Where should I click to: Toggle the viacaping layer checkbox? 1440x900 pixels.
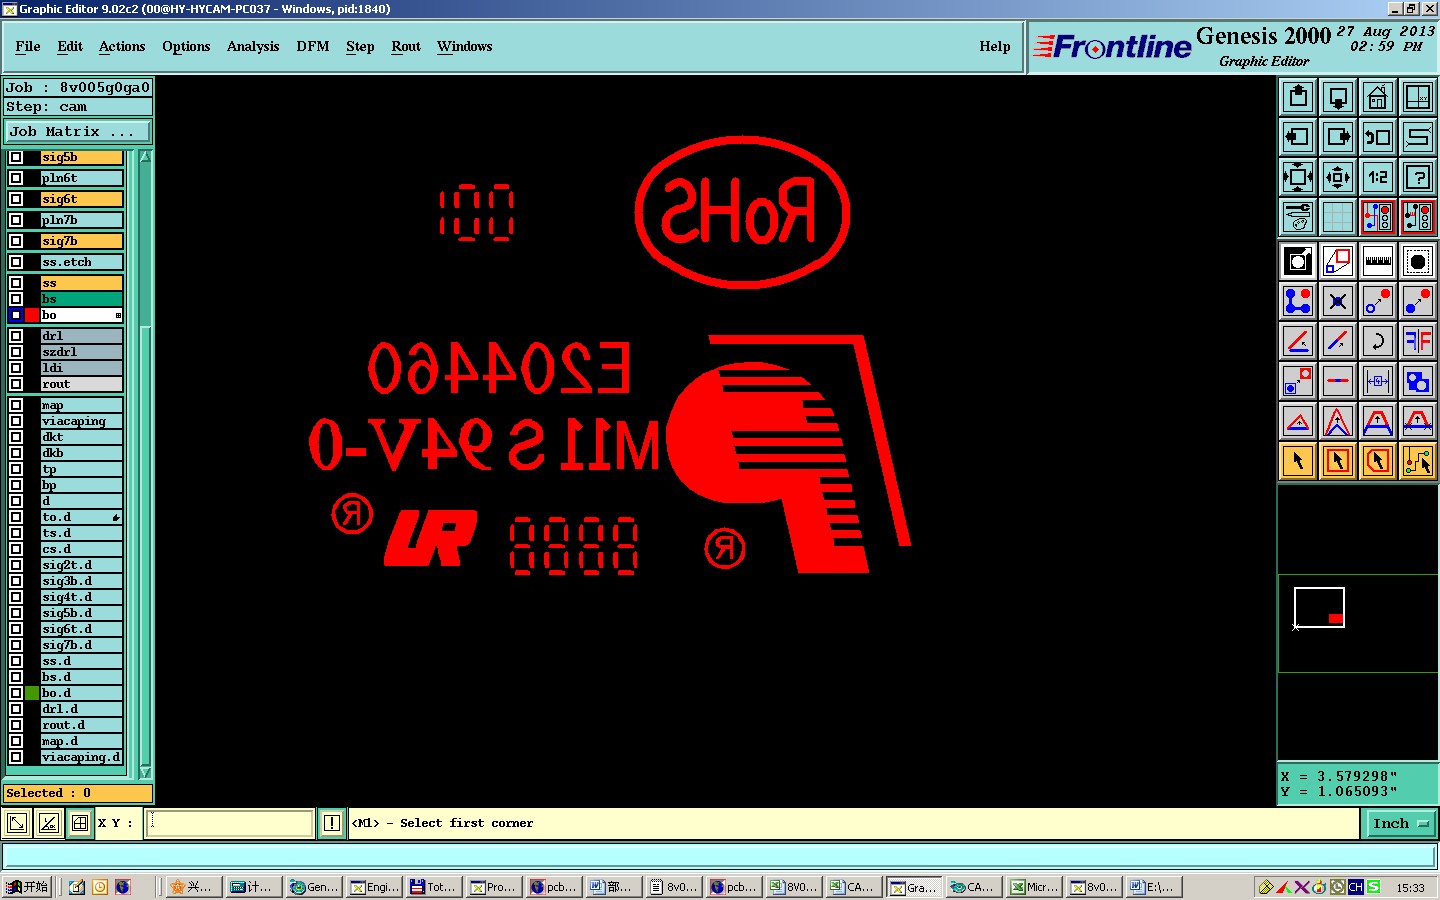[16, 421]
